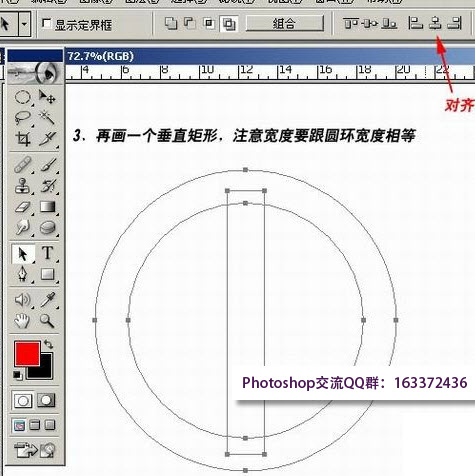Align selected paths to bottom edges
The width and height of the screenshot is (475, 476).
point(389,24)
